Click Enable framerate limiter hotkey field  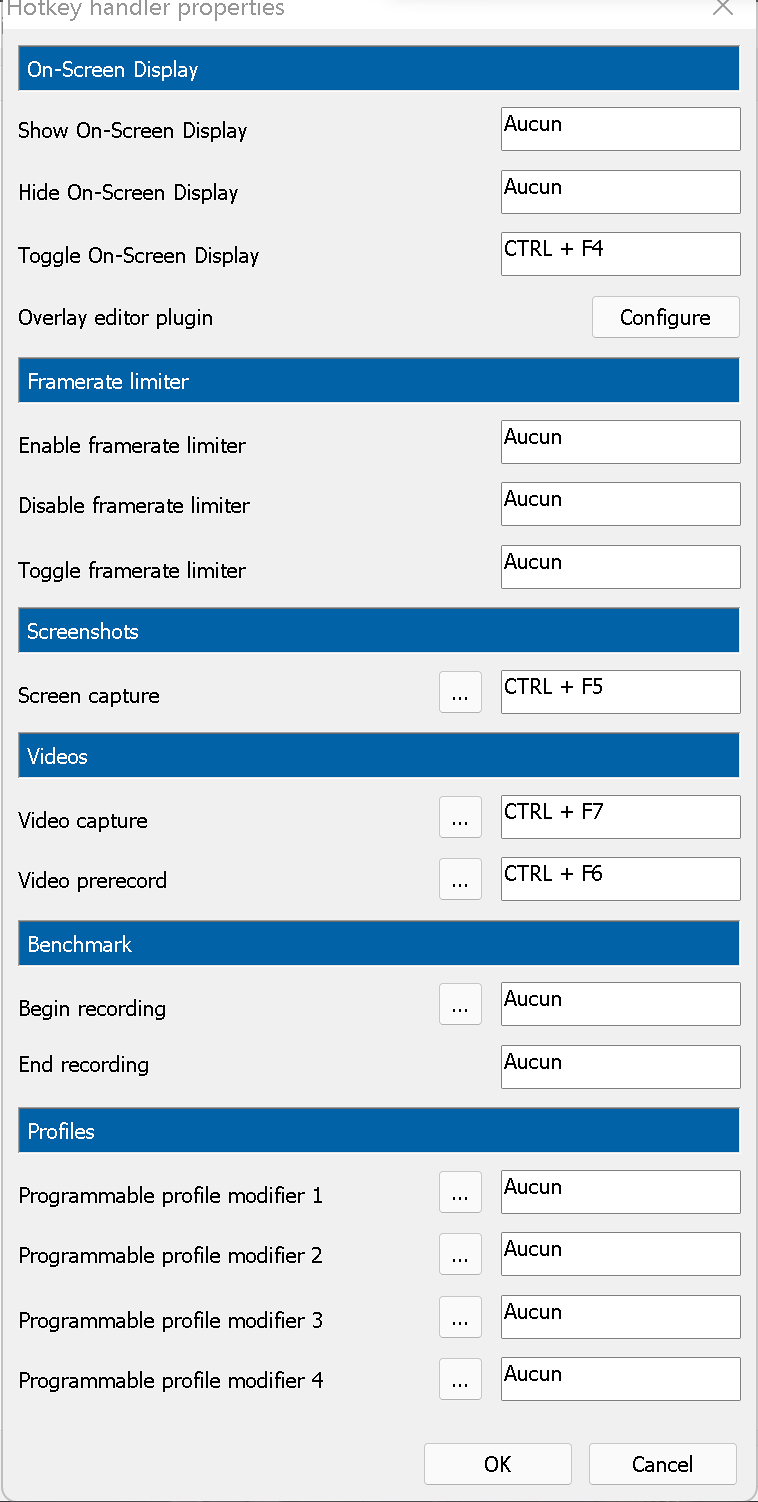point(620,442)
